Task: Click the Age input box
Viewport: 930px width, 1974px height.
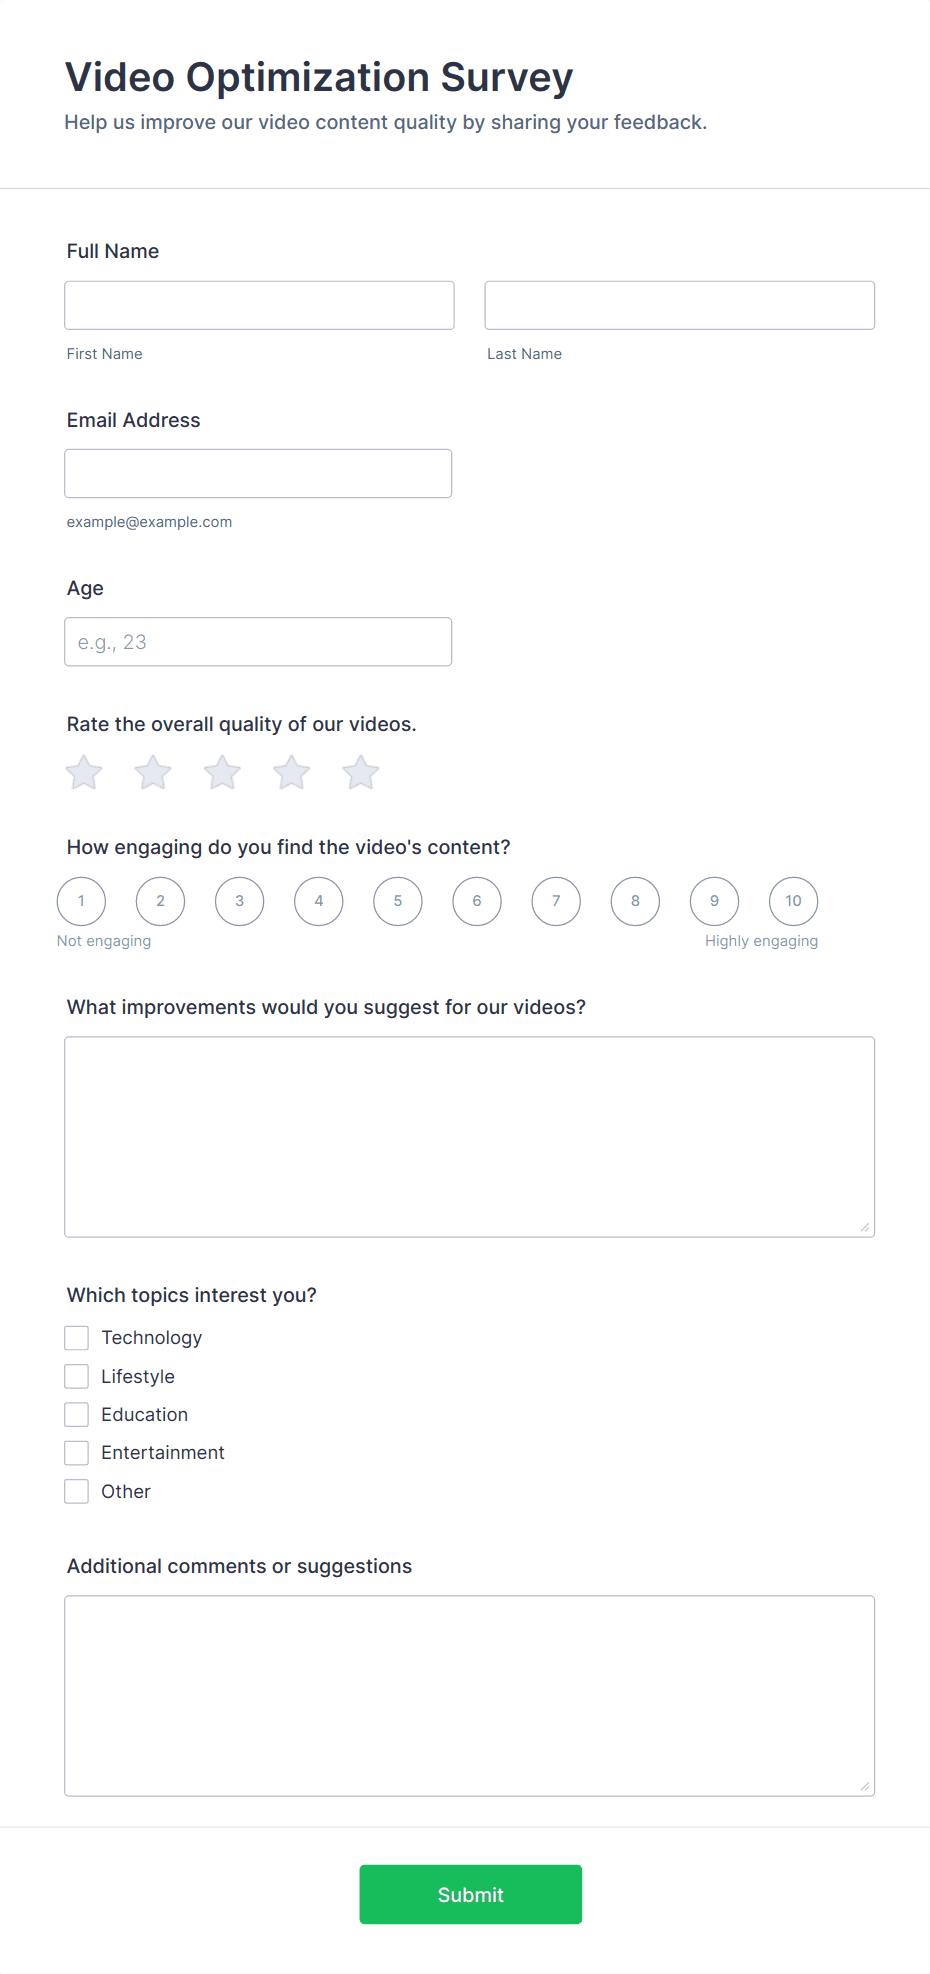Action: click(258, 642)
